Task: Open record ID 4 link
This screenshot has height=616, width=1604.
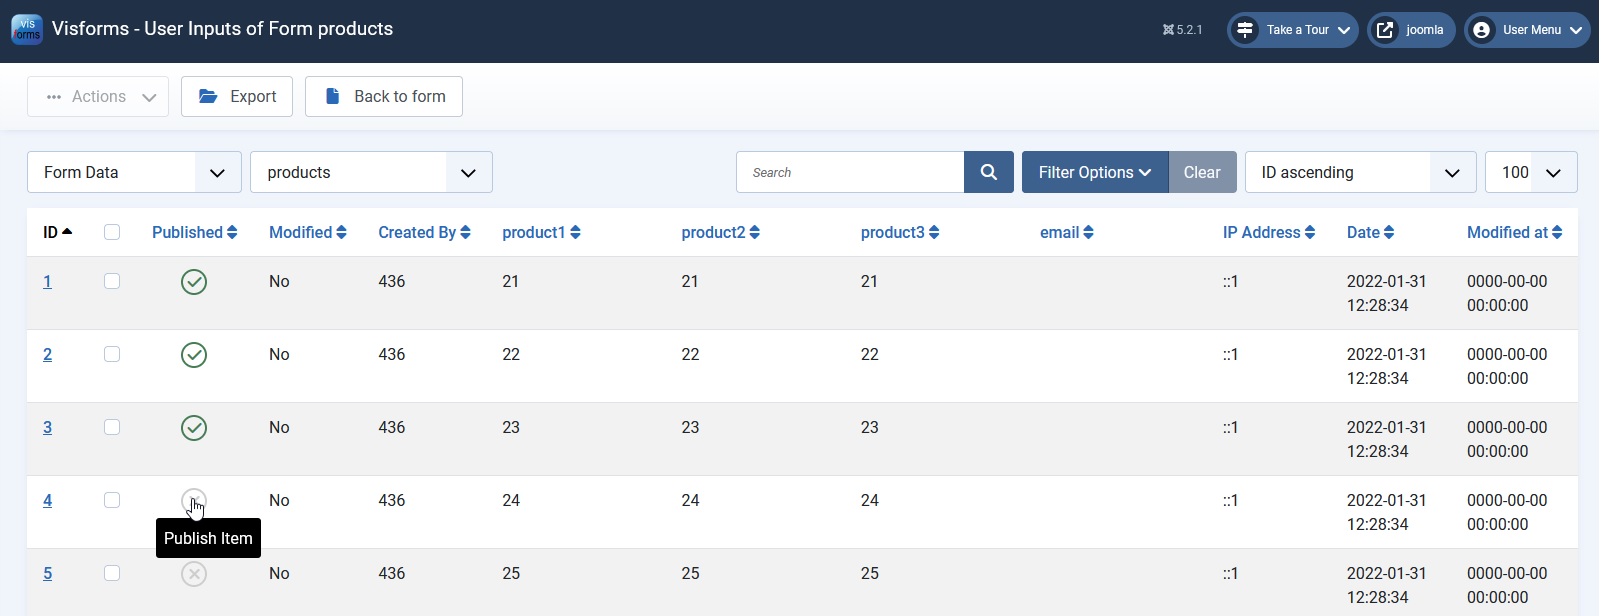Action: click(47, 501)
